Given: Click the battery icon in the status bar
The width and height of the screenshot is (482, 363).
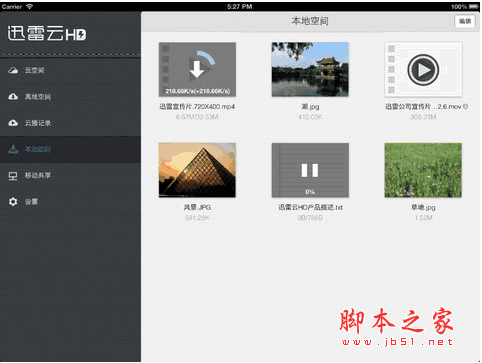Looking at the screenshot, I should [x=474, y=6].
